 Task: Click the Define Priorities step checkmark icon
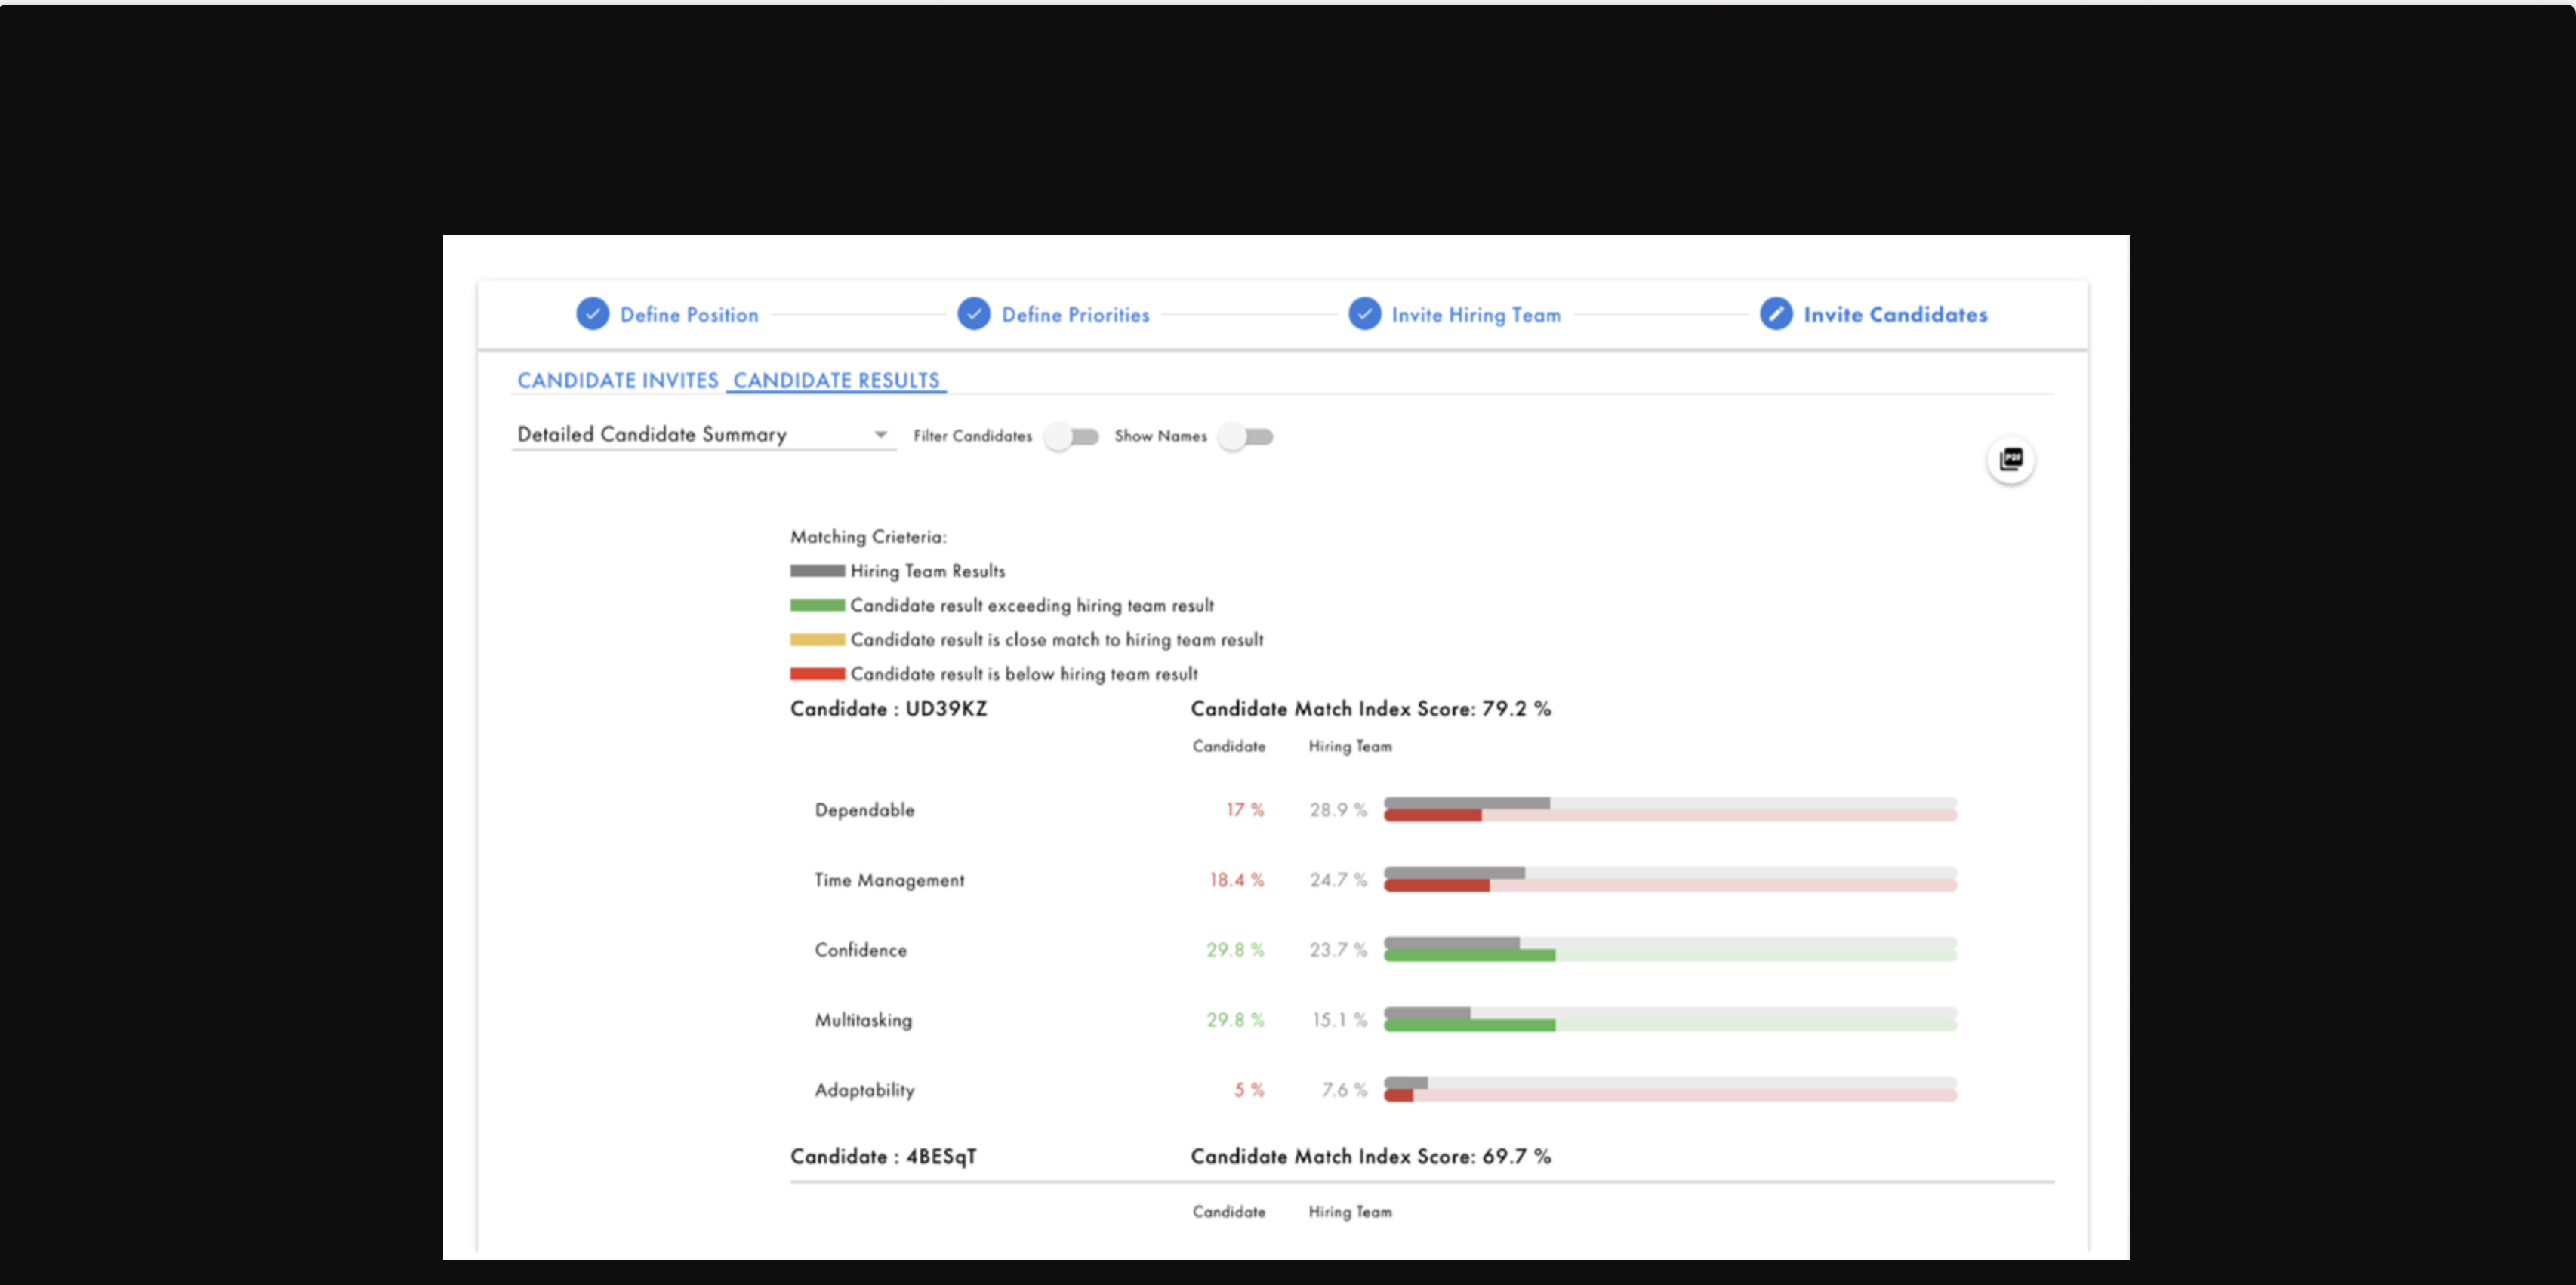(x=973, y=314)
